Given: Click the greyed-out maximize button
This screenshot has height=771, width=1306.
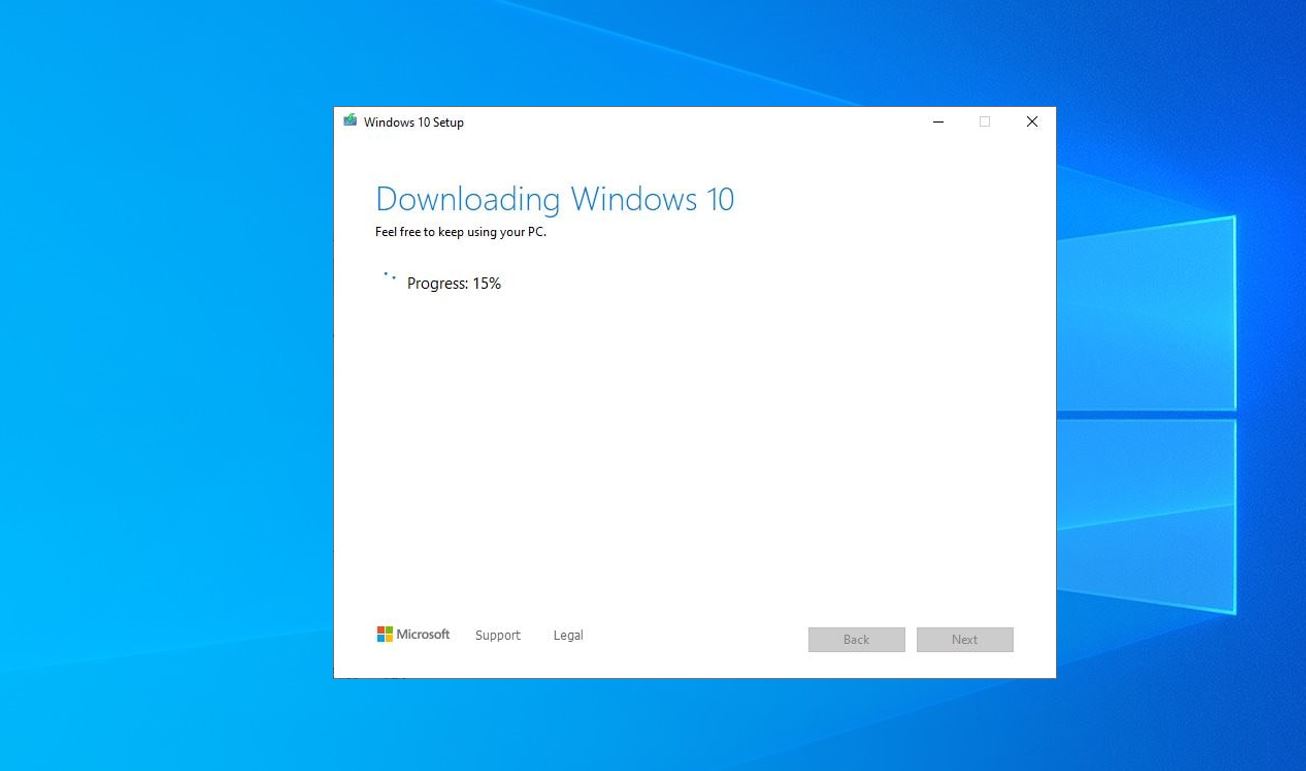Looking at the screenshot, I should (x=985, y=122).
